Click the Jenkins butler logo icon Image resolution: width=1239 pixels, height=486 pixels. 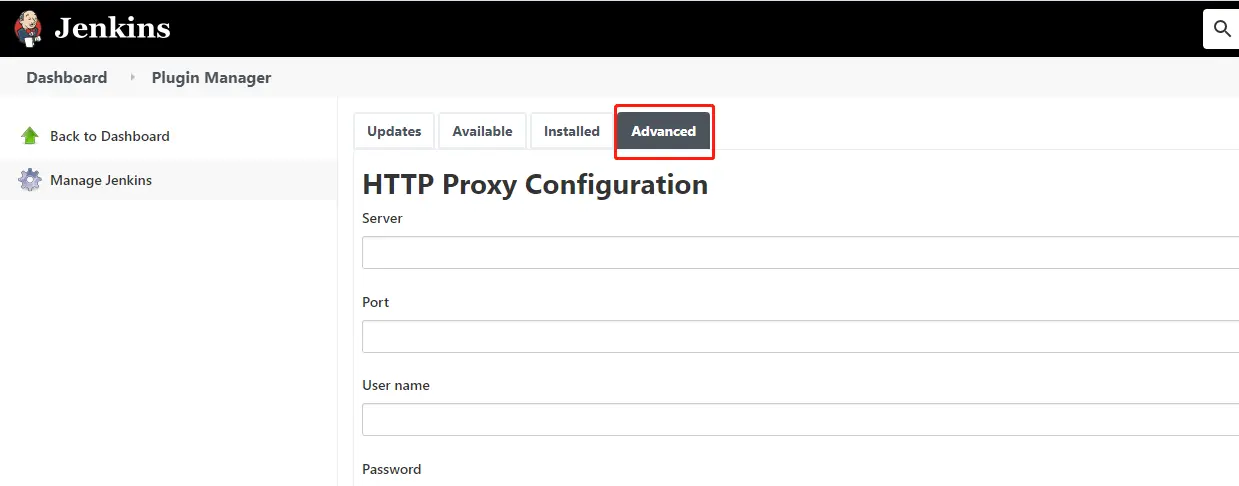(x=28, y=28)
